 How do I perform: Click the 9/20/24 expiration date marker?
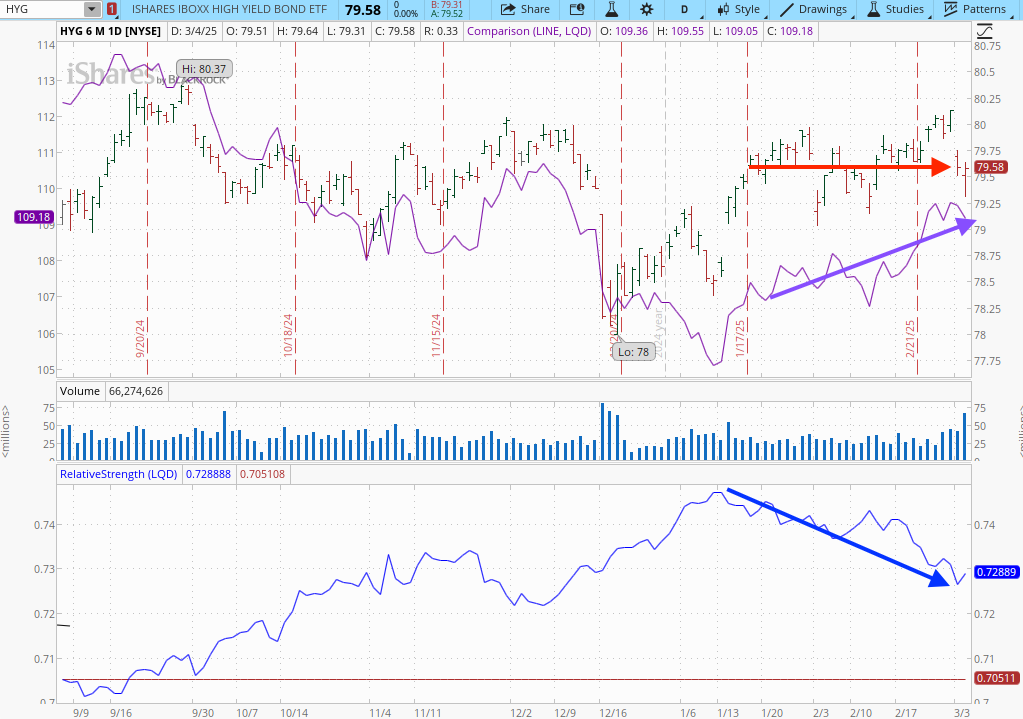point(141,338)
